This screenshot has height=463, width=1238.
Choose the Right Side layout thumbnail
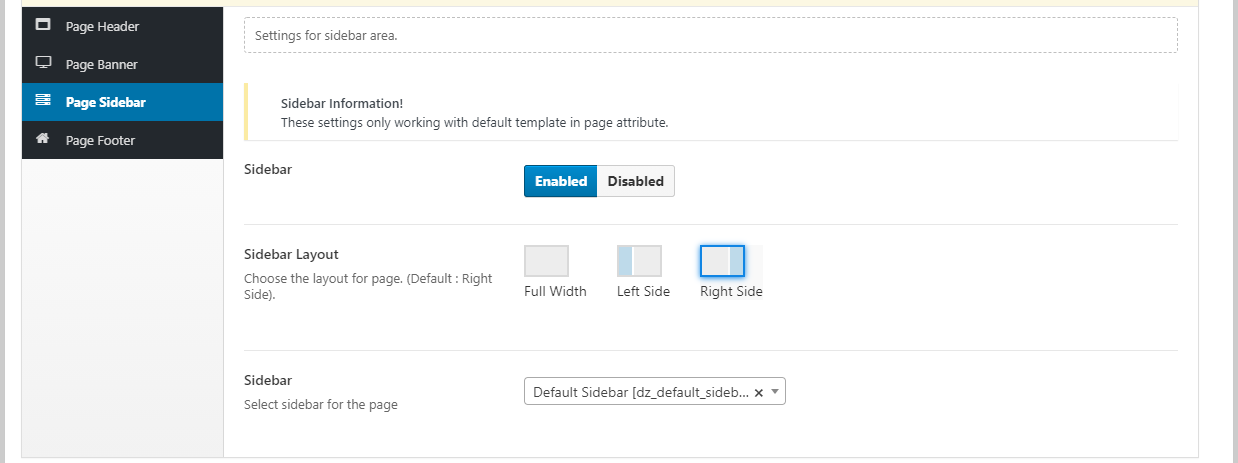[x=722, y=261]
